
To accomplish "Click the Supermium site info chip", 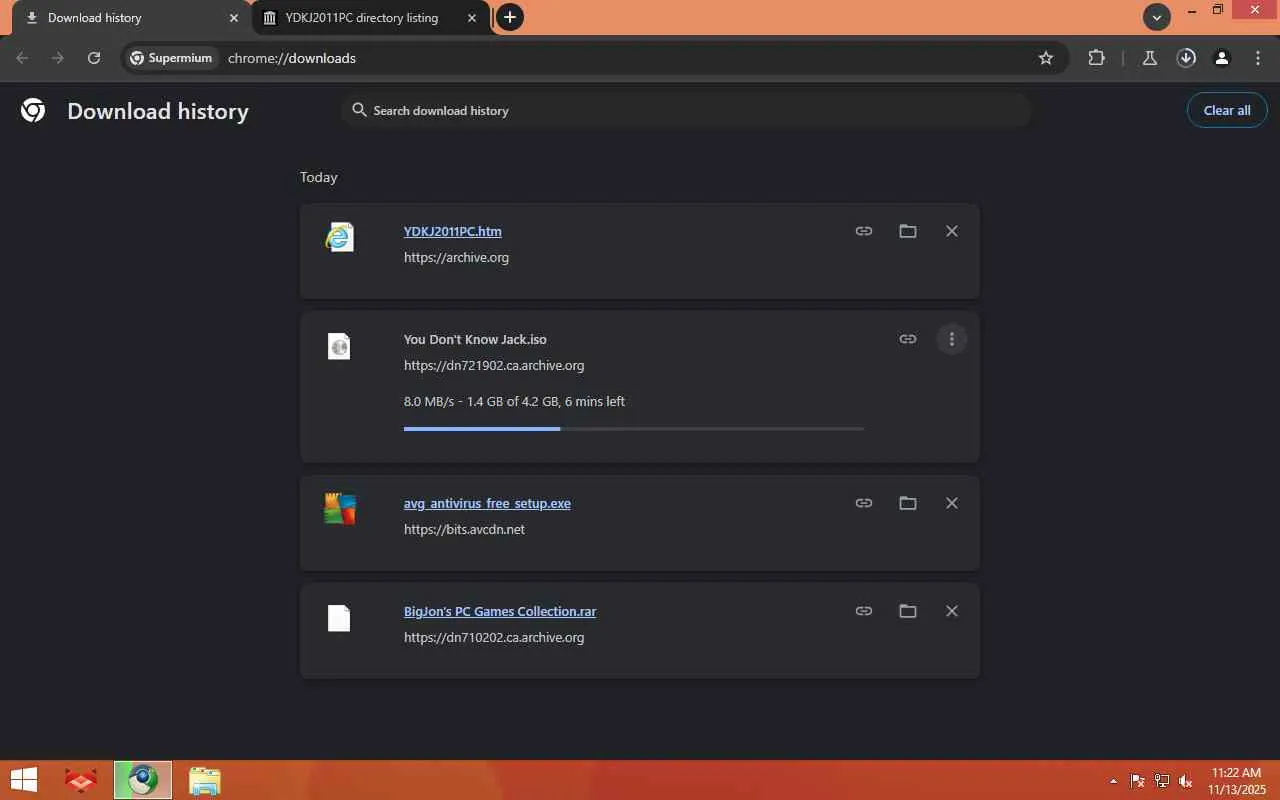I will (x=171, y=58).
